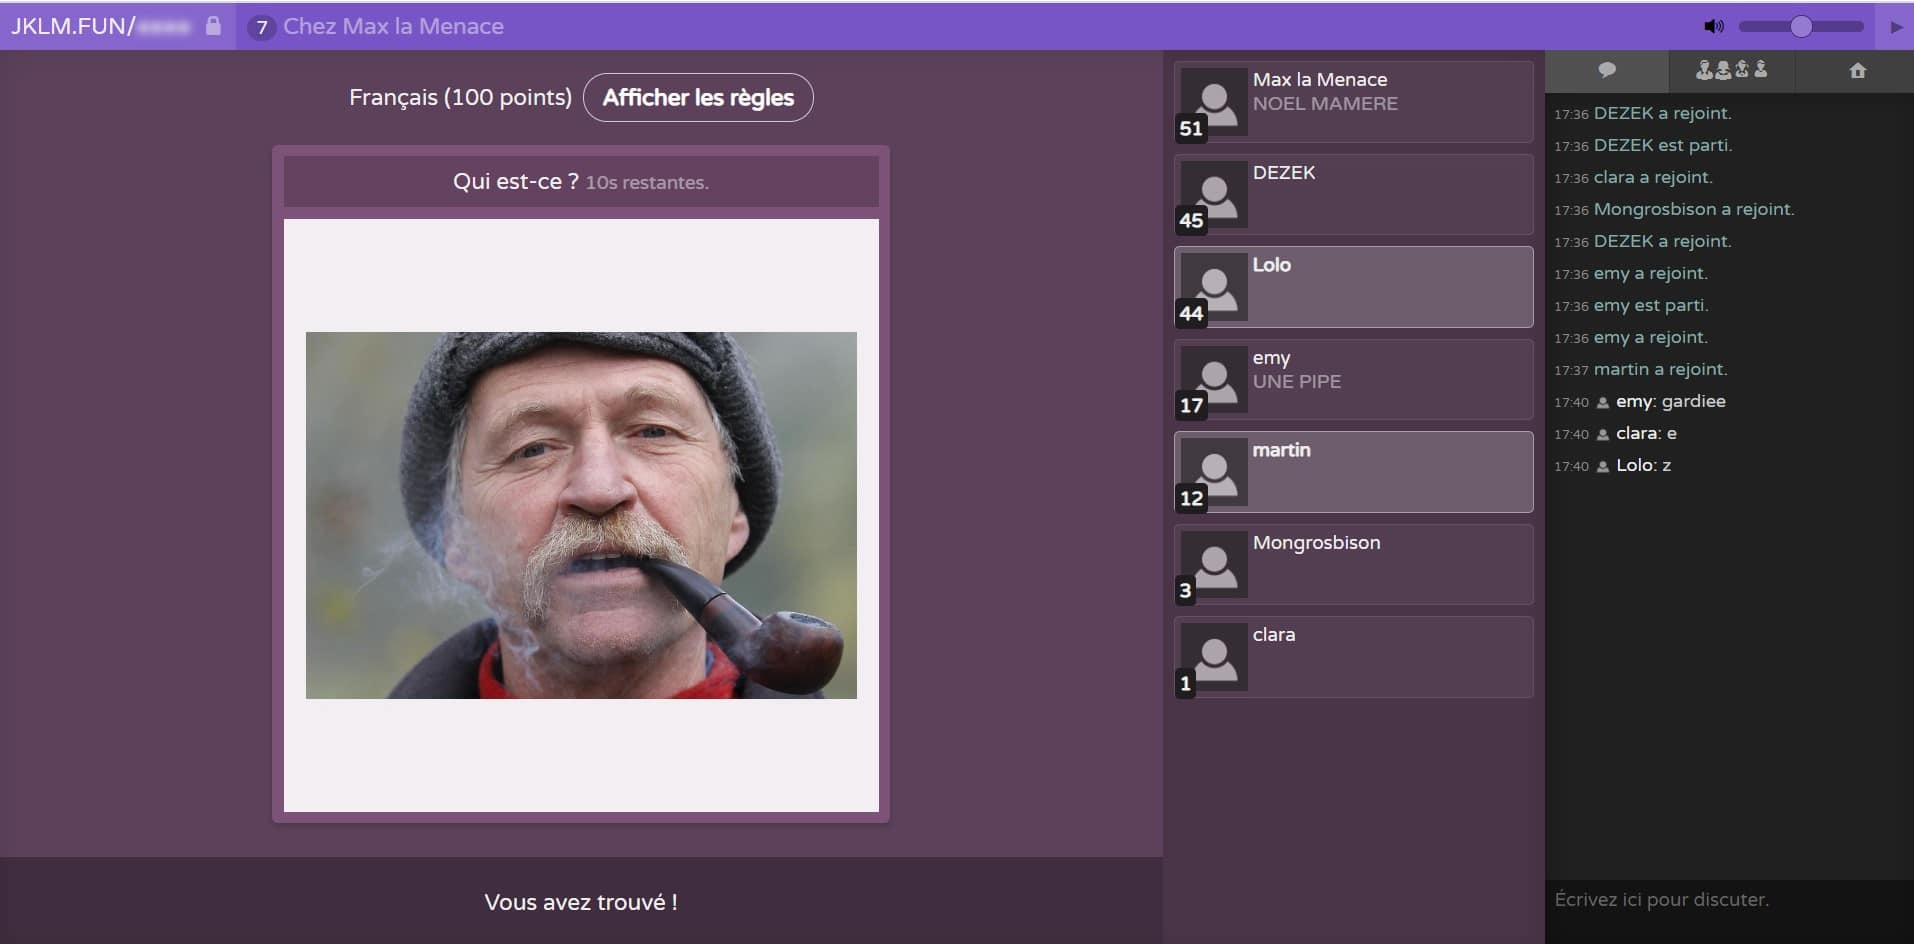1914x944 pixels.
Task: Click DEZEK's player avatar
Action: (x=1214, y=194)
